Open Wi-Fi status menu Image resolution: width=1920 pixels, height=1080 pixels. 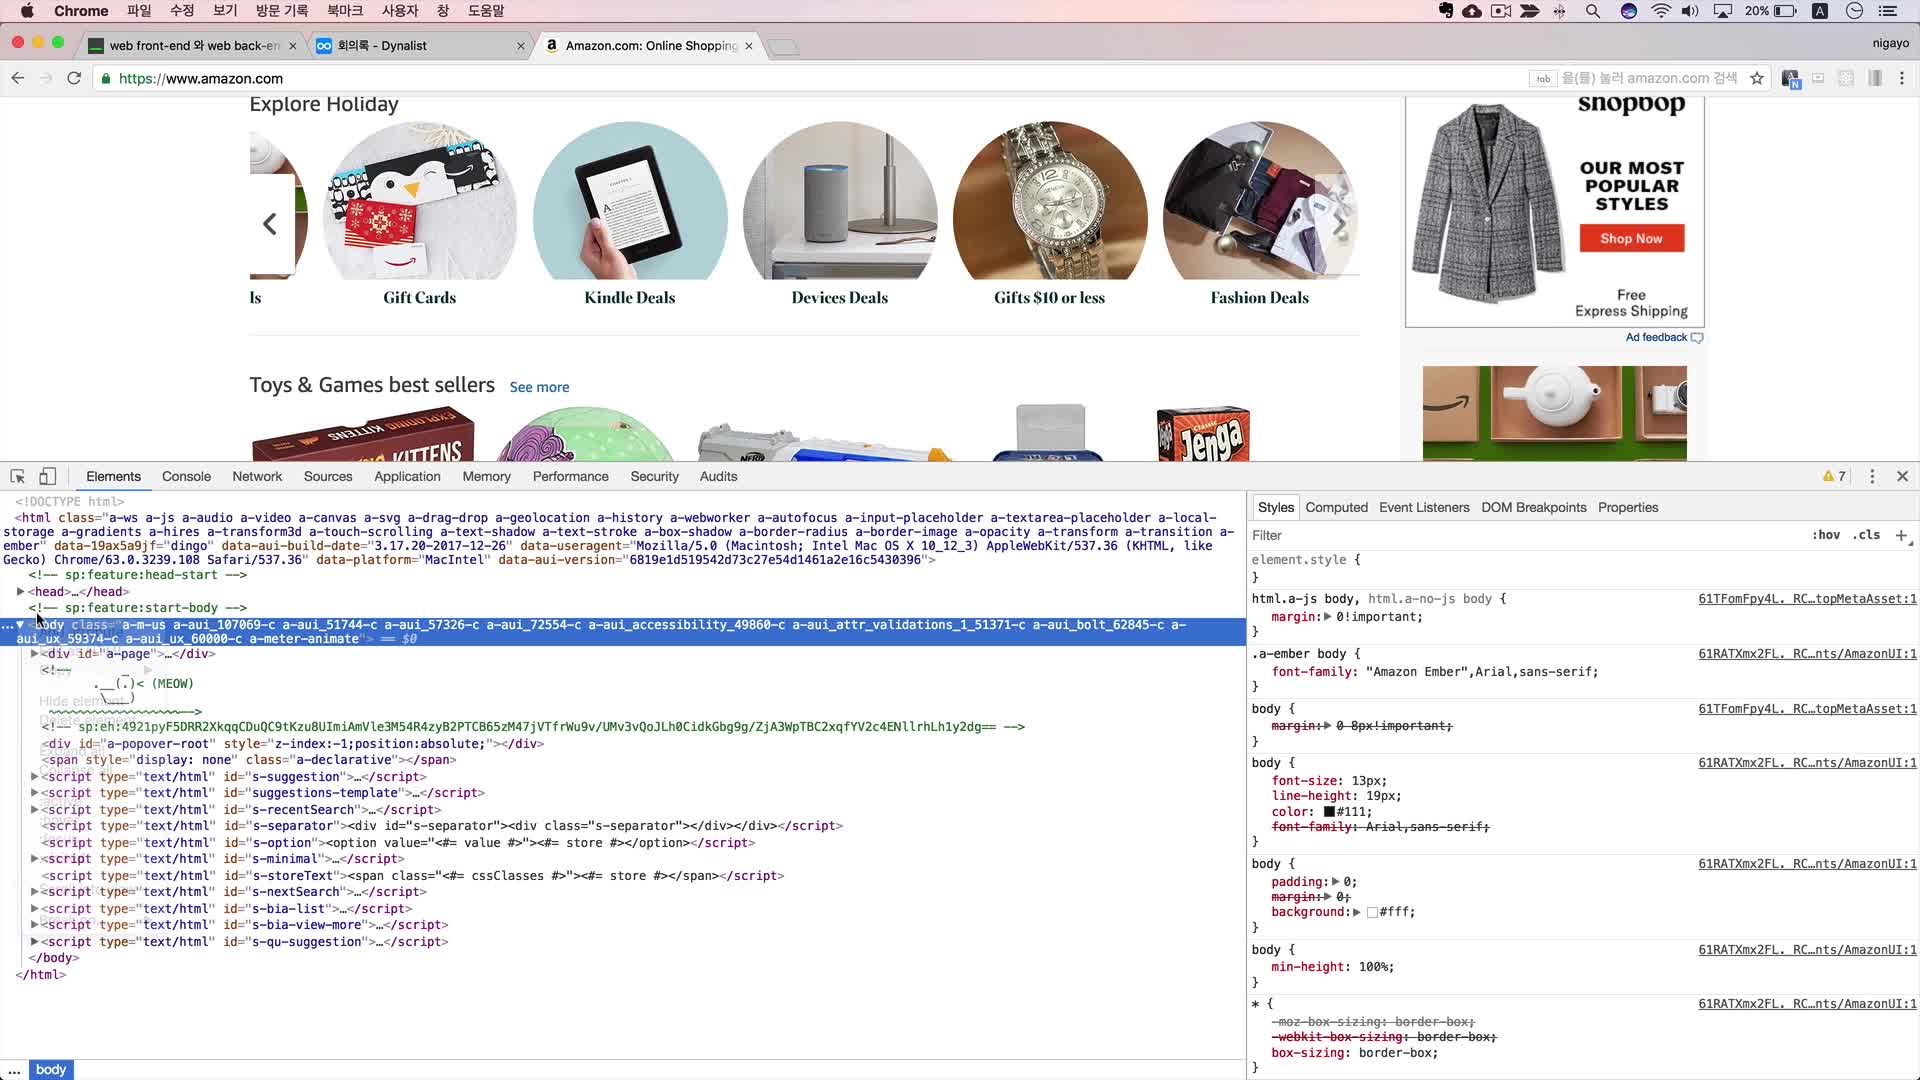click(x=1661, y=11)
